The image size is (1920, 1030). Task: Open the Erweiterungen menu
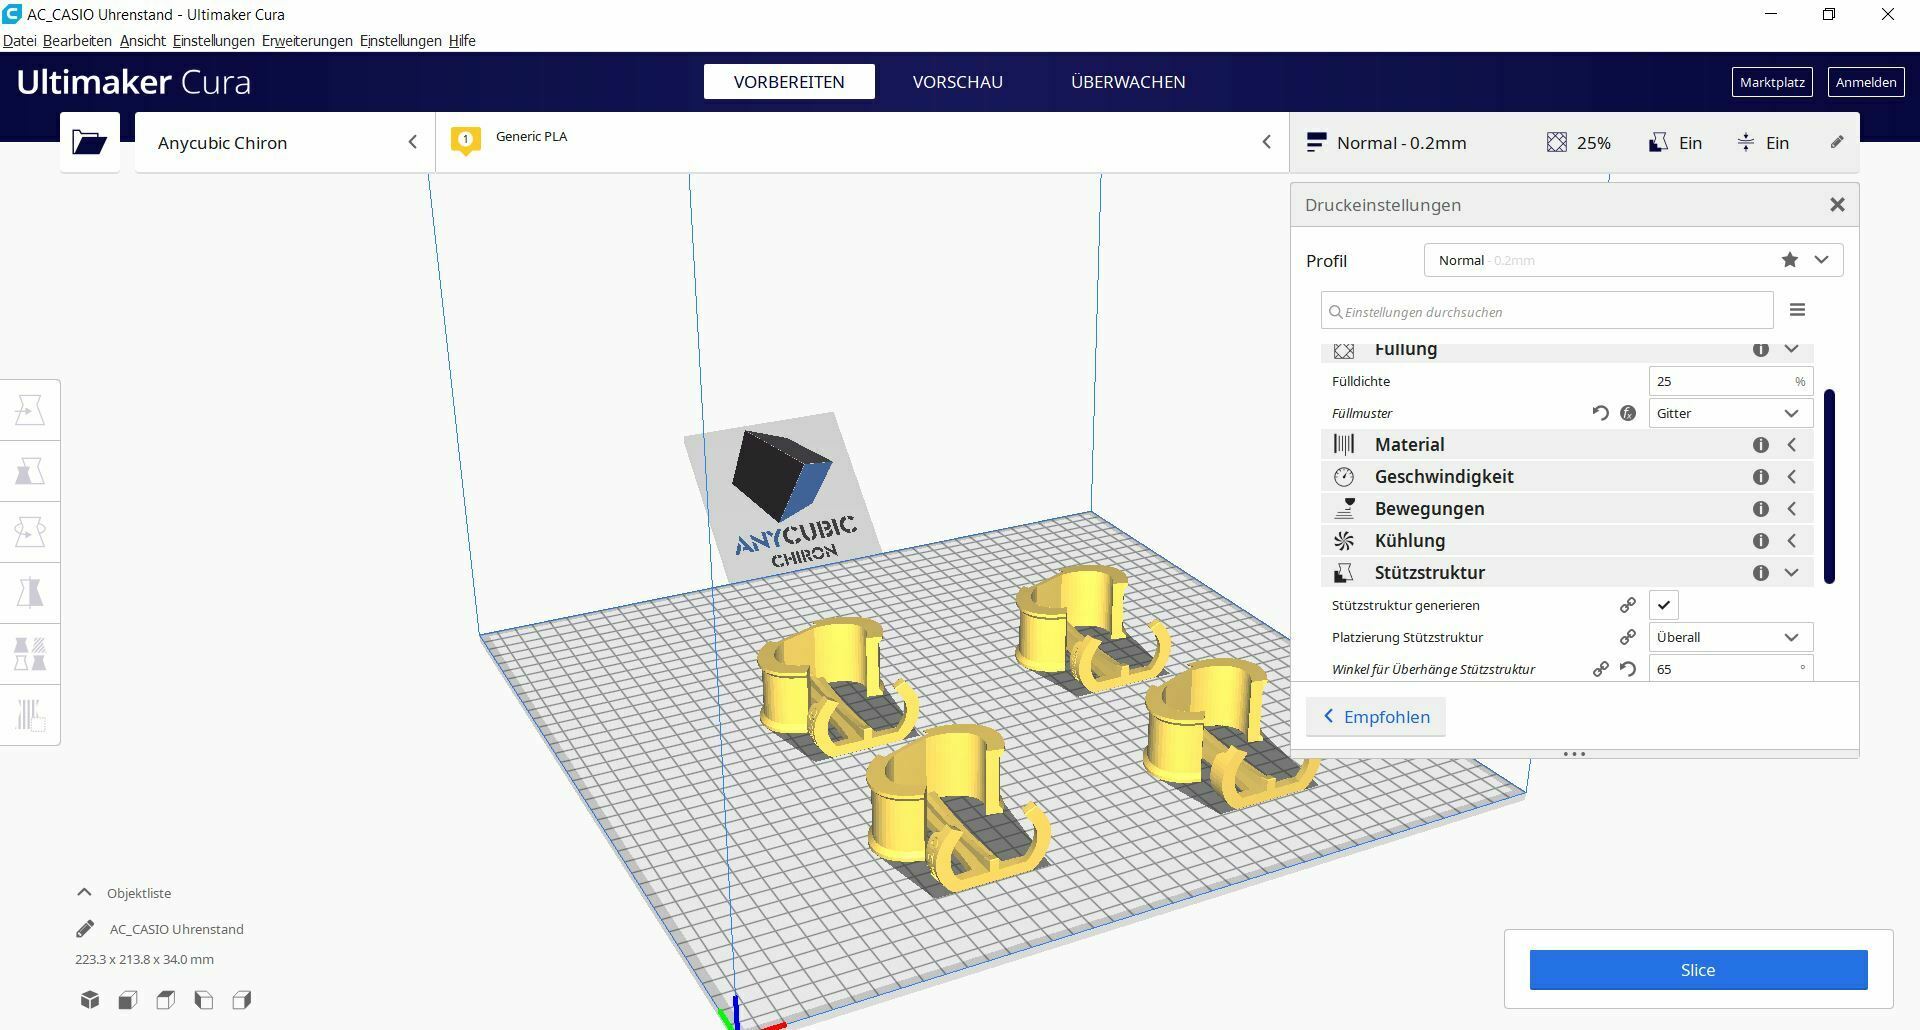[307, 41]
